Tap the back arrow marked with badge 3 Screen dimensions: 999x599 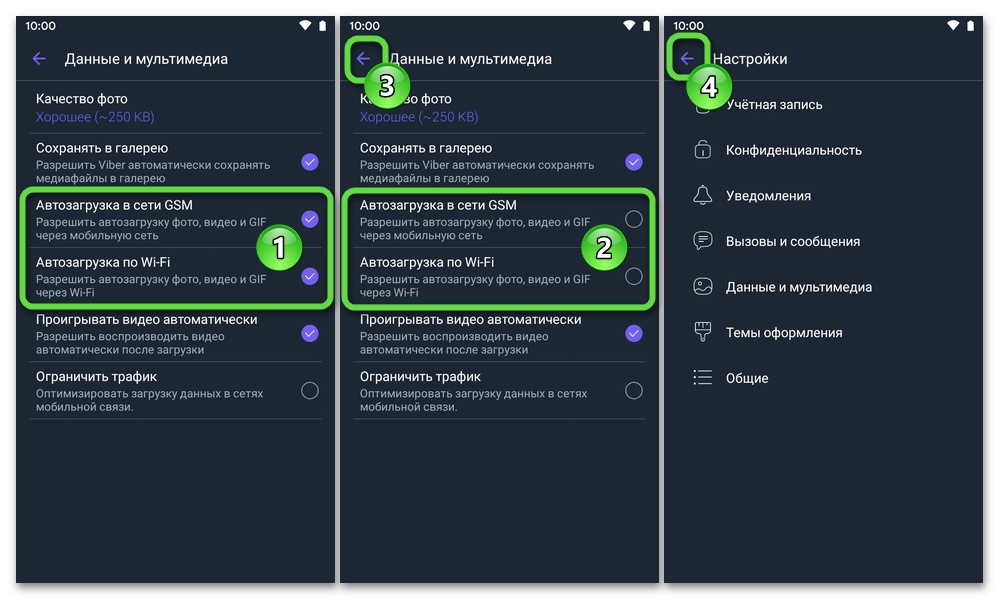[x=363, y=59]
